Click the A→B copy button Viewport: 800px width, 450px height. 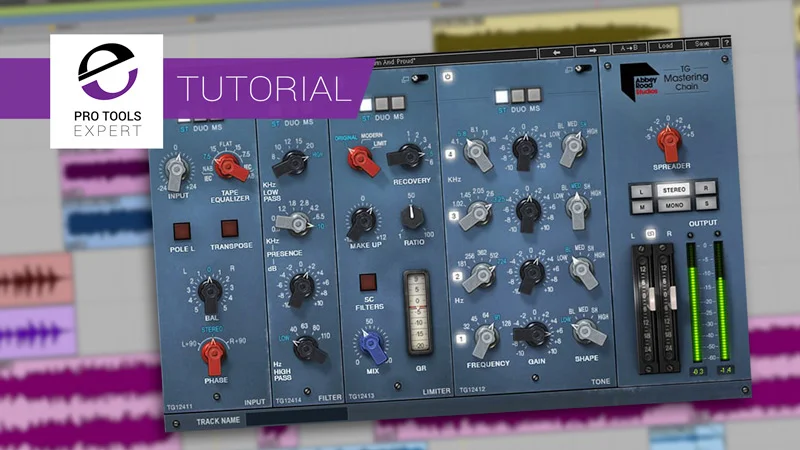point(629,48)
